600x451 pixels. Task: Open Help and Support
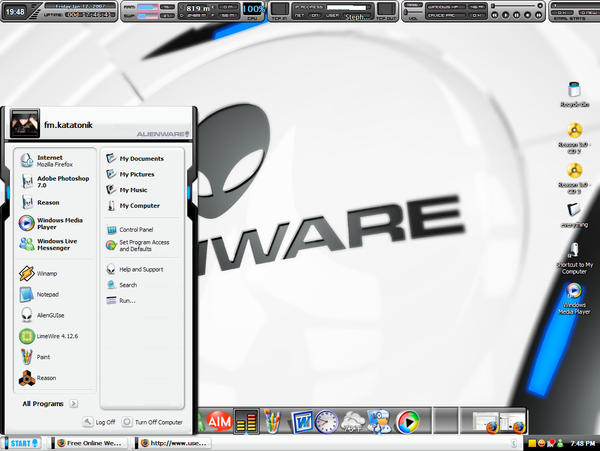point(135,269)
